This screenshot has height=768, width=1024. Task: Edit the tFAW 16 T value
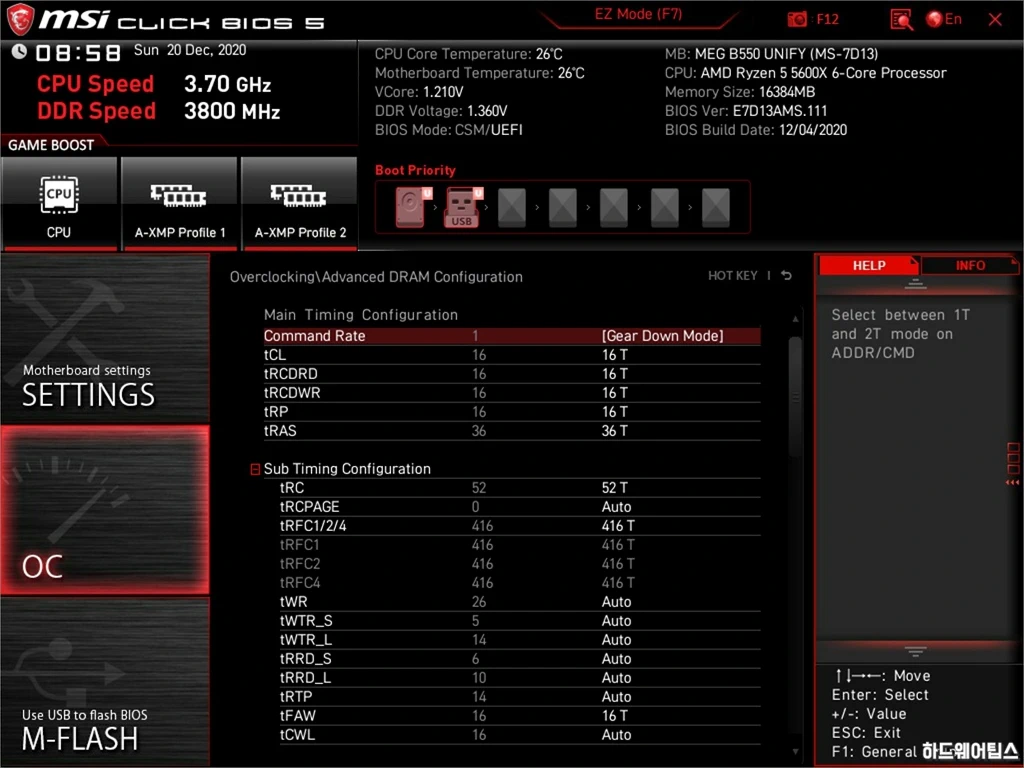pyautogui.click(x=615, y=715)
